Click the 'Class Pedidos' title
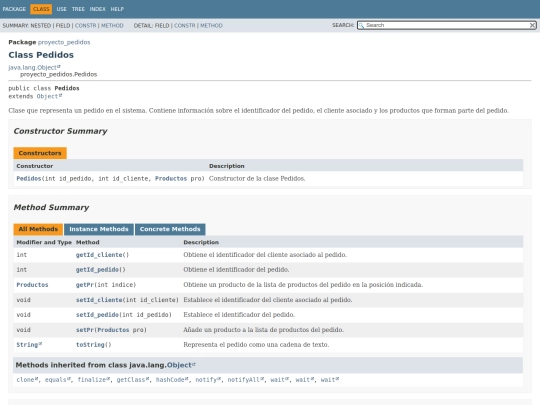Screen dimensions: 540x405 [x=41, y=55]
